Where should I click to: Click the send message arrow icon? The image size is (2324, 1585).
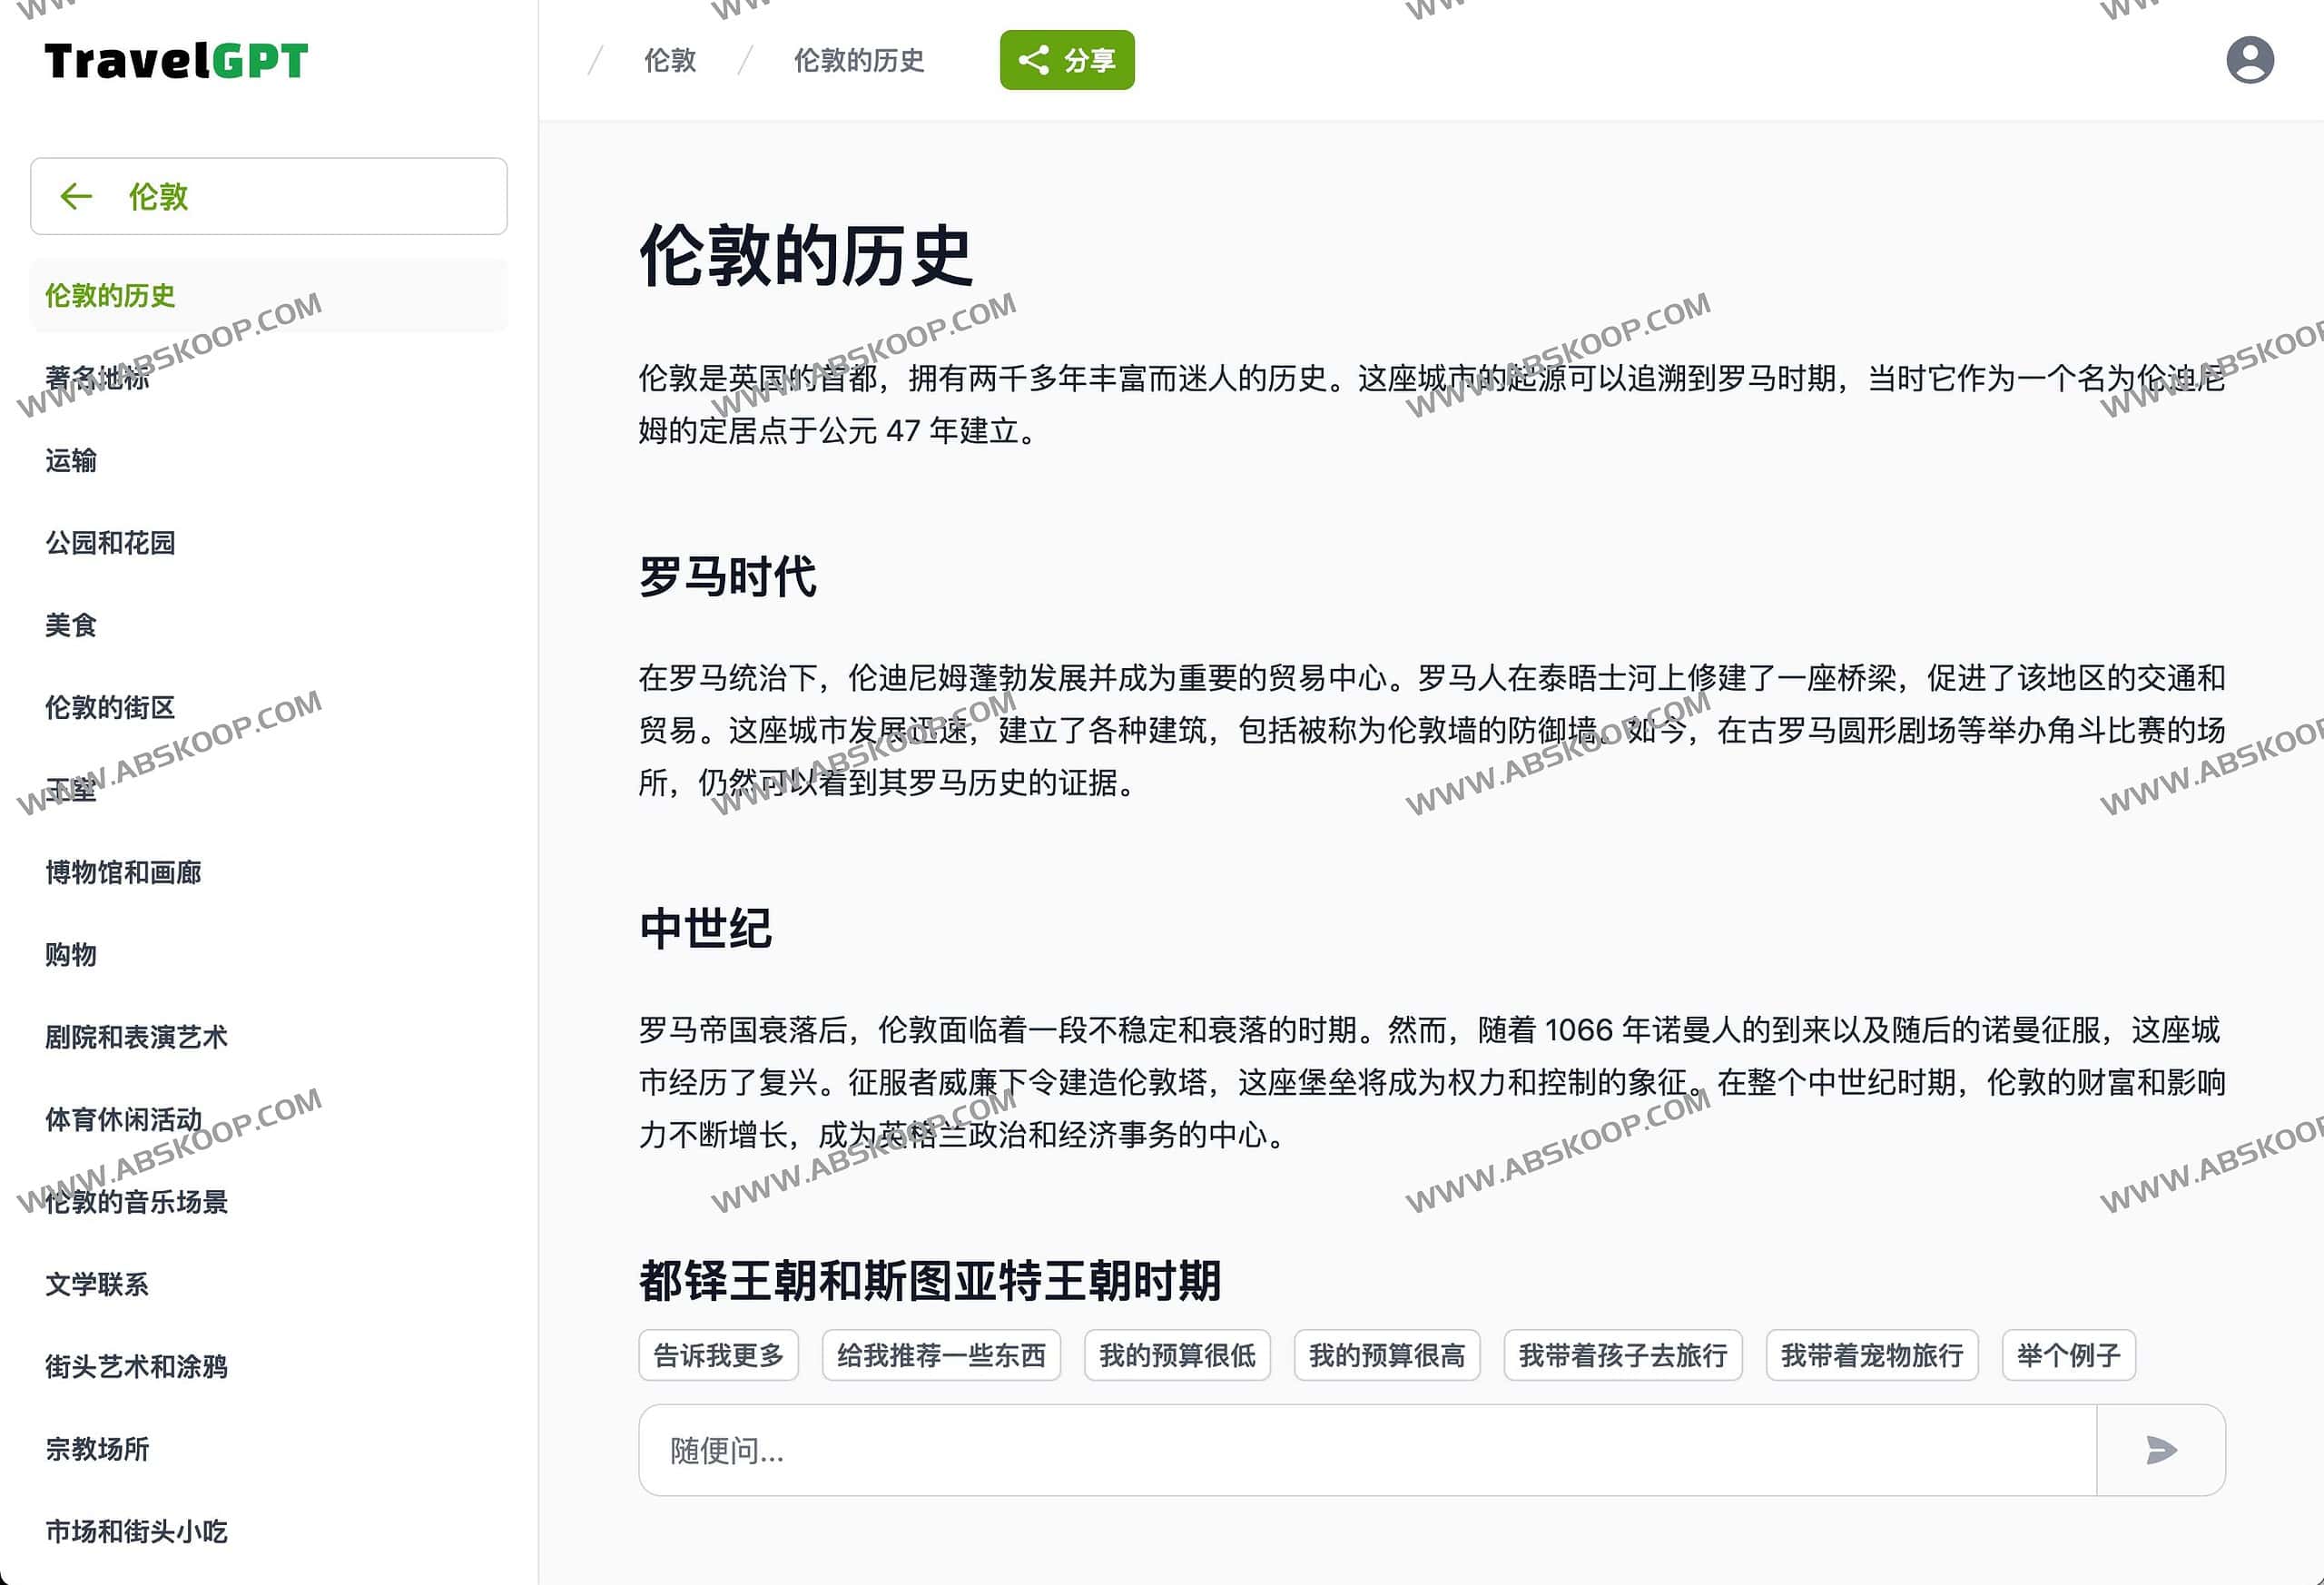pos(2160,1449)
